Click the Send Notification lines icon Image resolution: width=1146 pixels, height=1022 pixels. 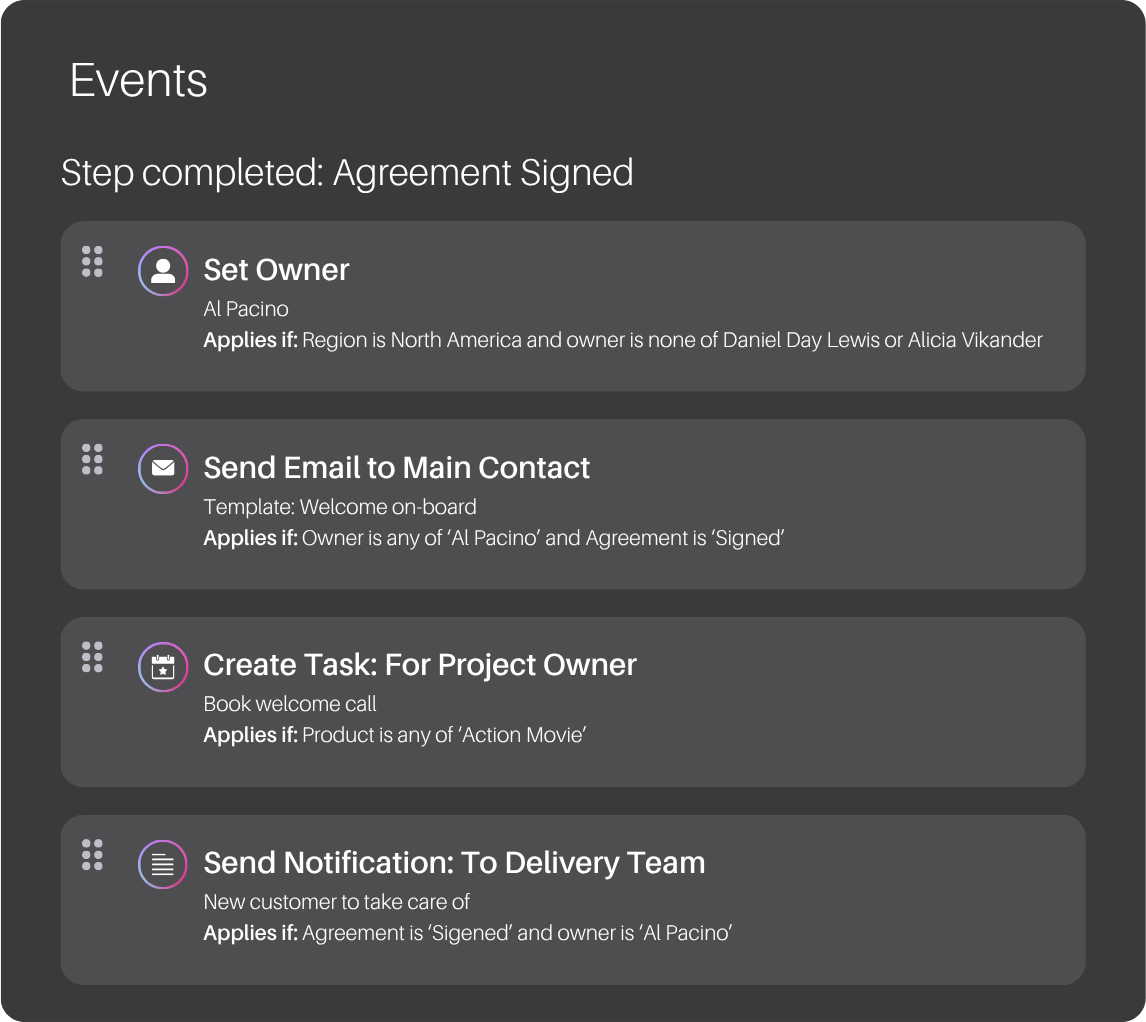[x=163, y=864]
